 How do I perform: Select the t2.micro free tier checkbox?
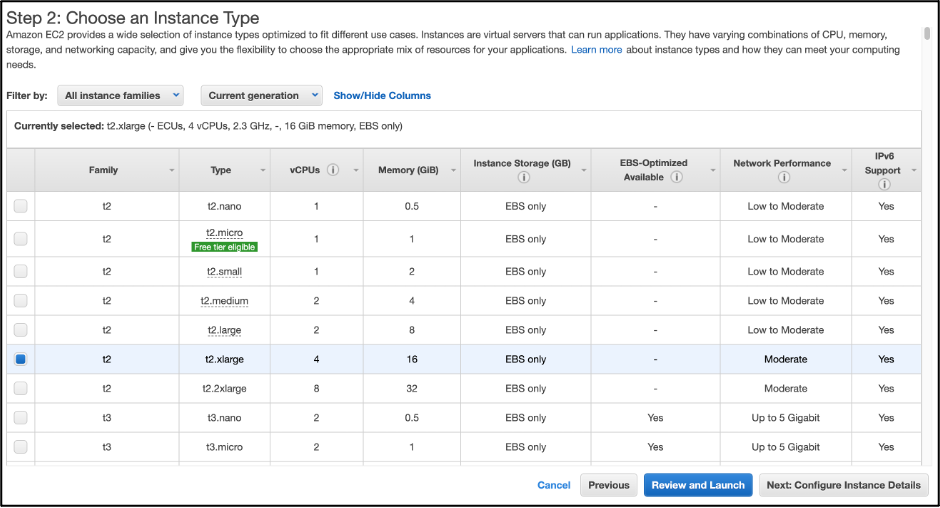20,239
